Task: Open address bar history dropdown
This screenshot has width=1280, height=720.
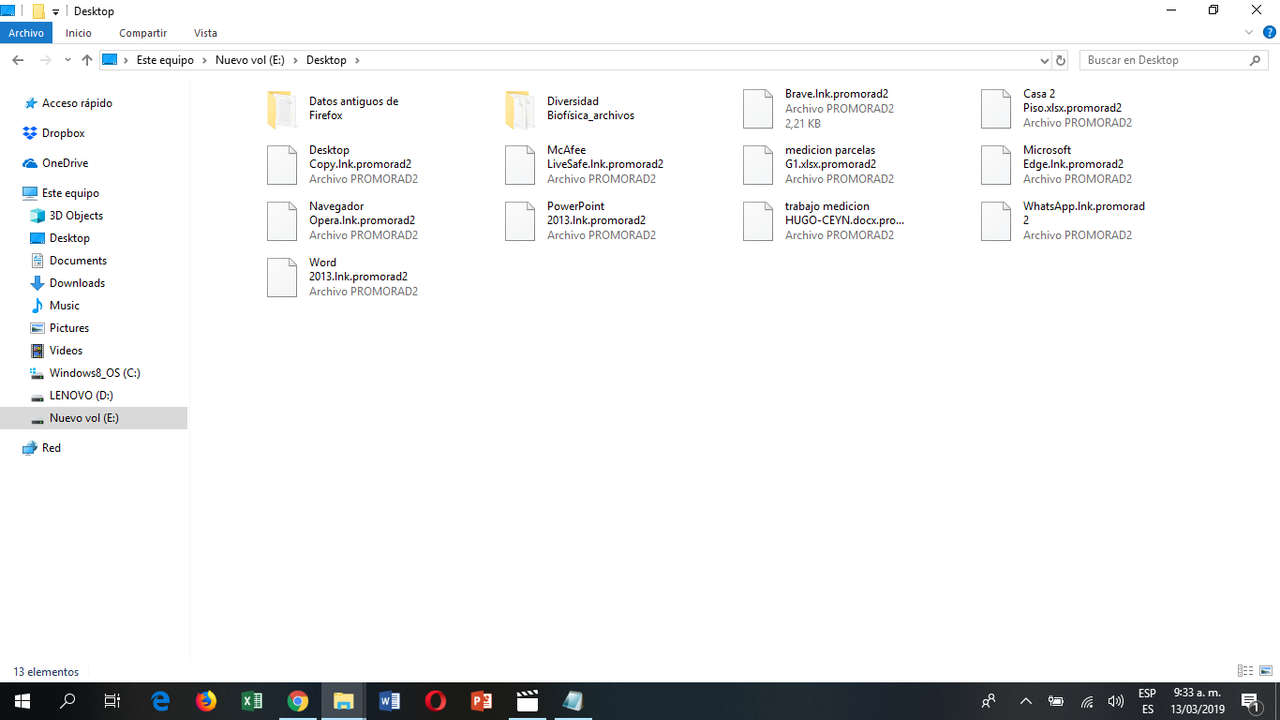Action: pos(1045,61)
